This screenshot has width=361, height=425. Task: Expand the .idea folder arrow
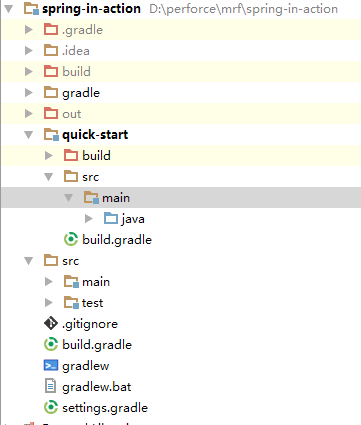pyautogui.click(x=29, y=51)
